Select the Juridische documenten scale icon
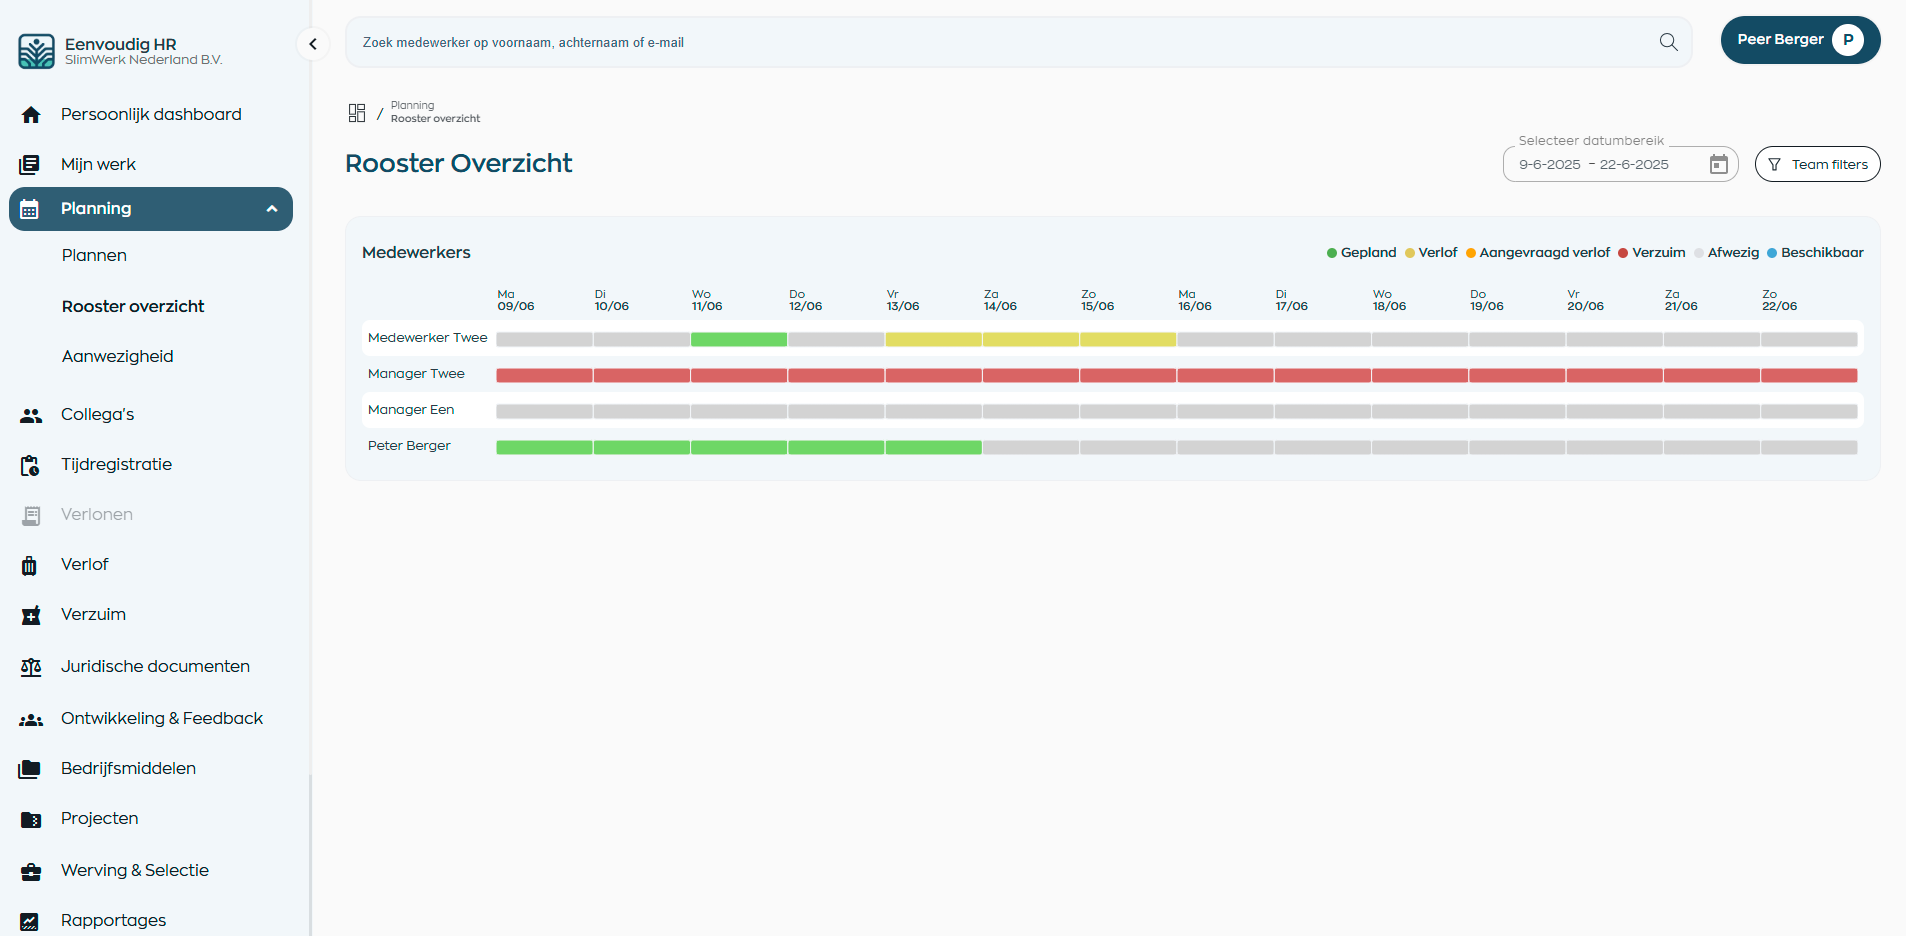Image resolution: width=1906 pixels, height=936 pixels. (x=31, y=666)
